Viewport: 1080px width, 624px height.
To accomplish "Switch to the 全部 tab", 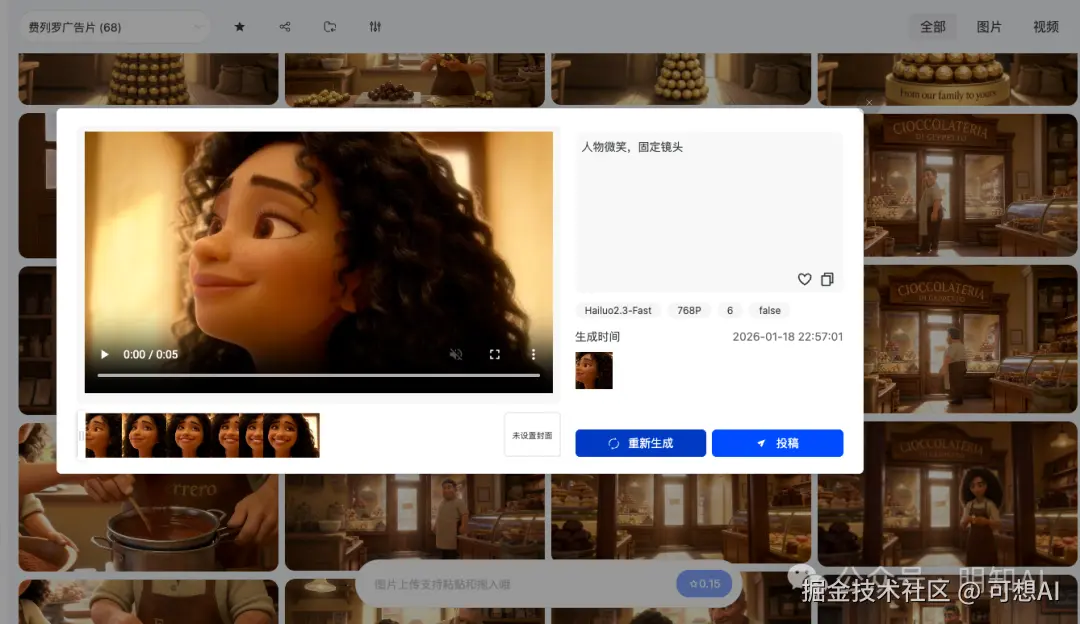I will point(933,27).
